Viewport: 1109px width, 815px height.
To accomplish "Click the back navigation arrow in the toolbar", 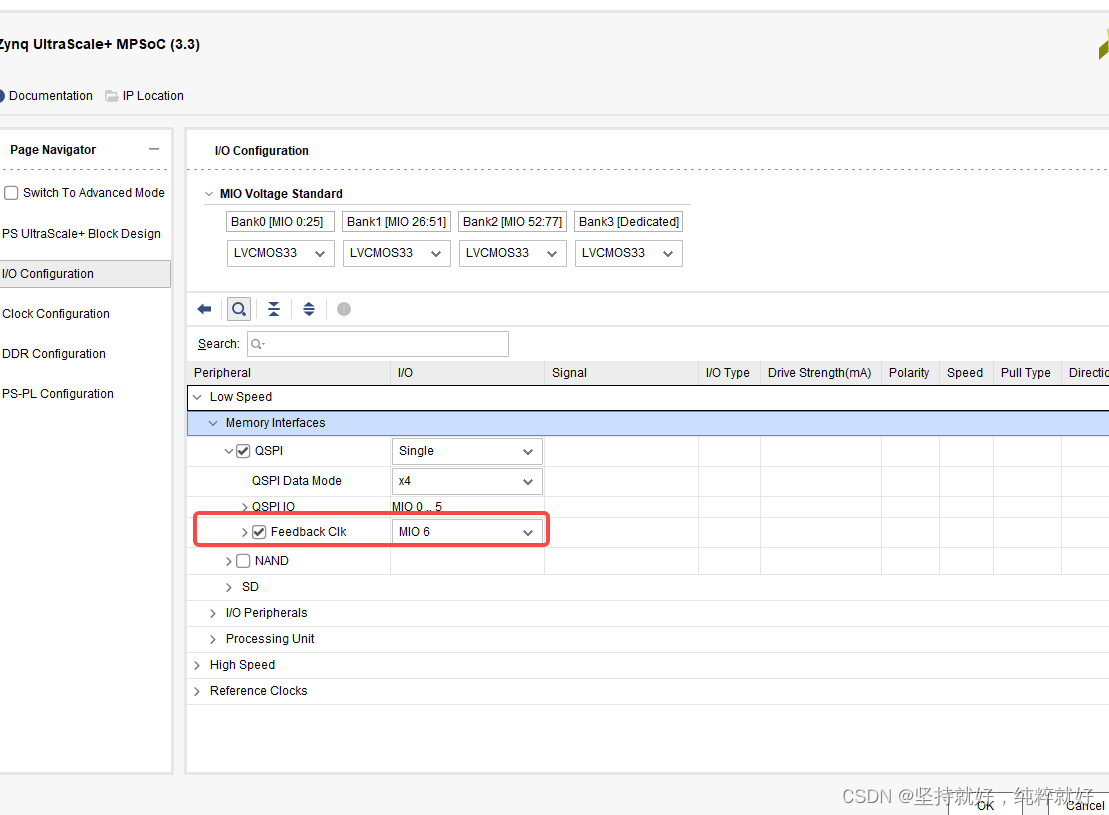I will pos(204,308).
